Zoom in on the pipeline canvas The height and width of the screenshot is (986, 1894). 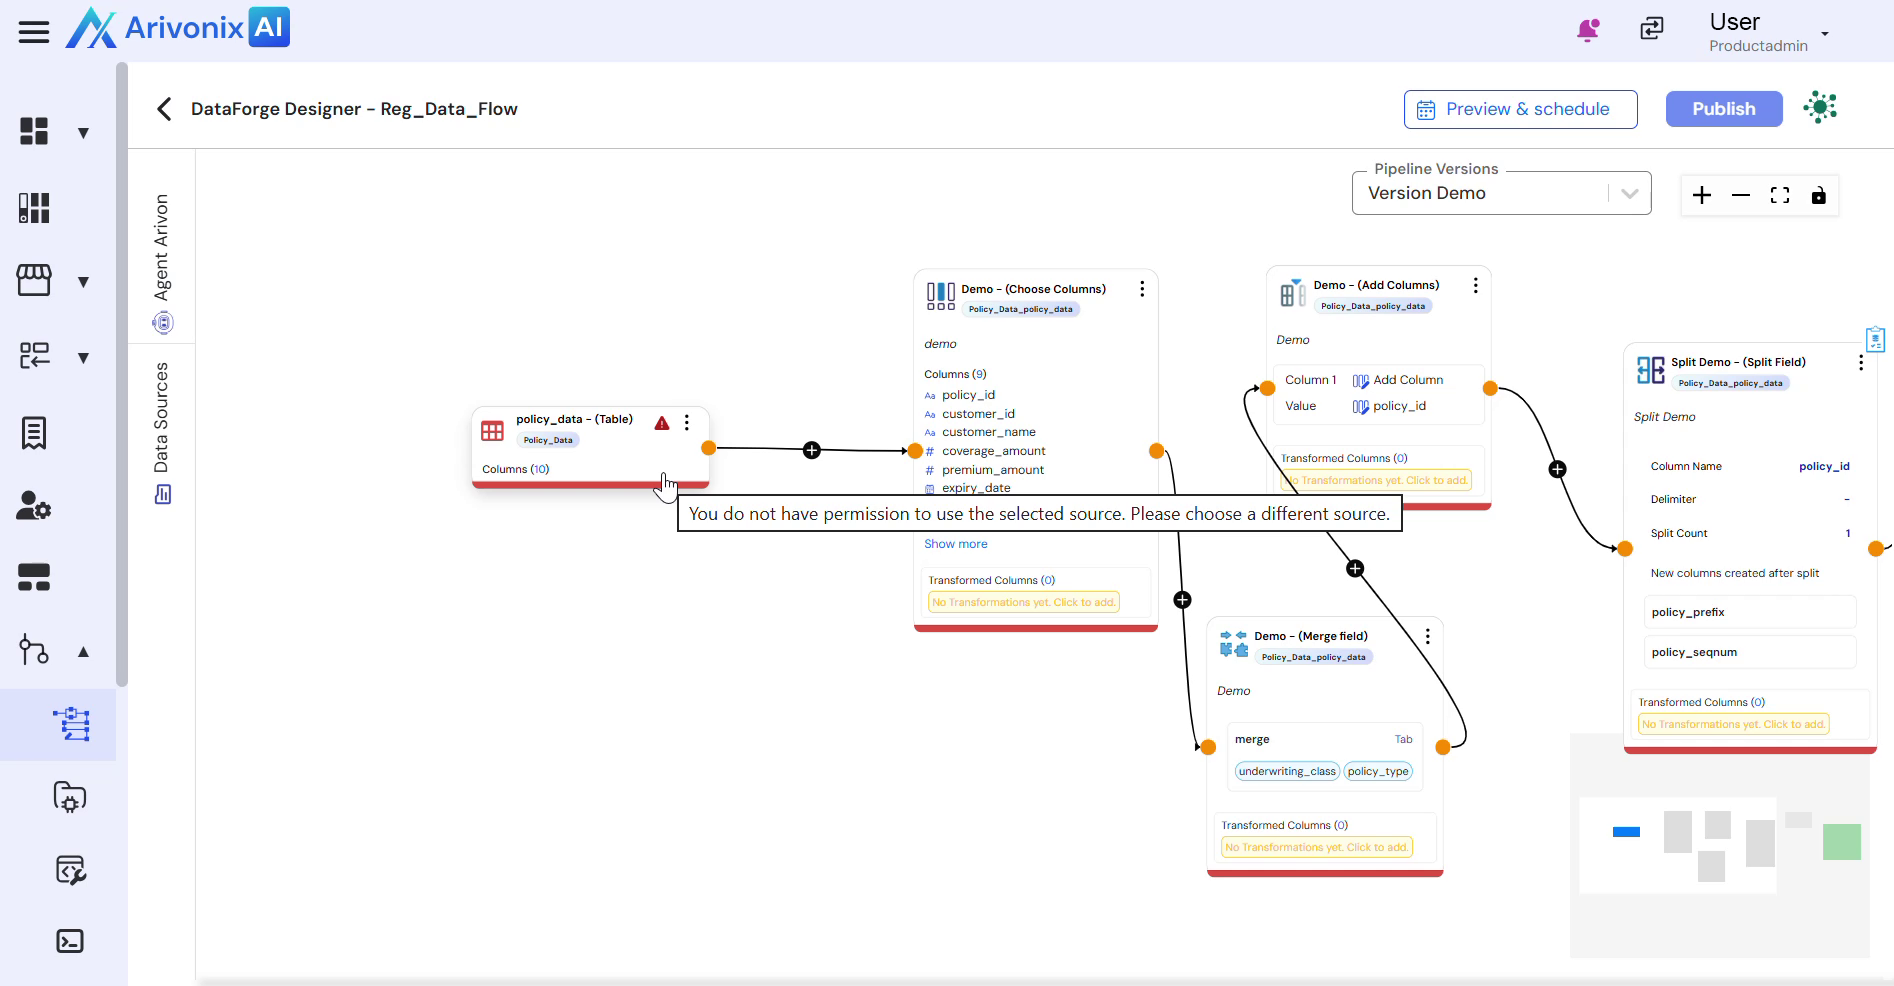point(1702,195)
